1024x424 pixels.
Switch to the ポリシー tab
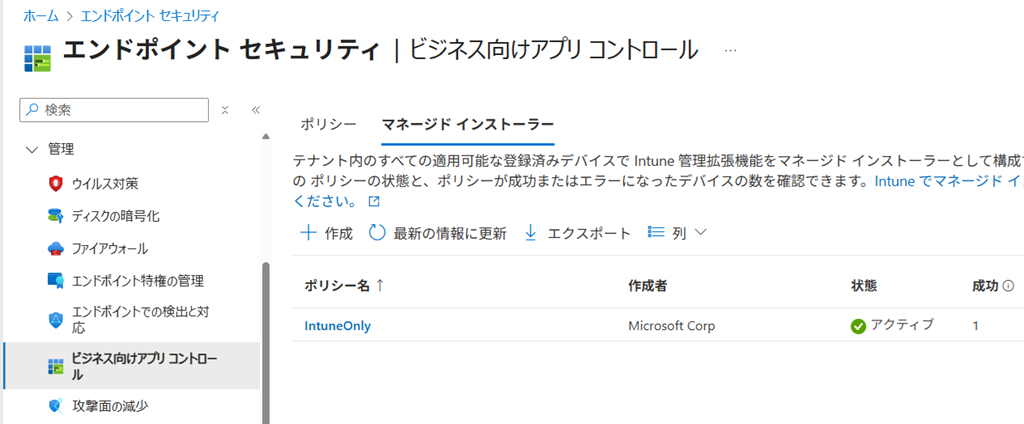coord(328,124)
